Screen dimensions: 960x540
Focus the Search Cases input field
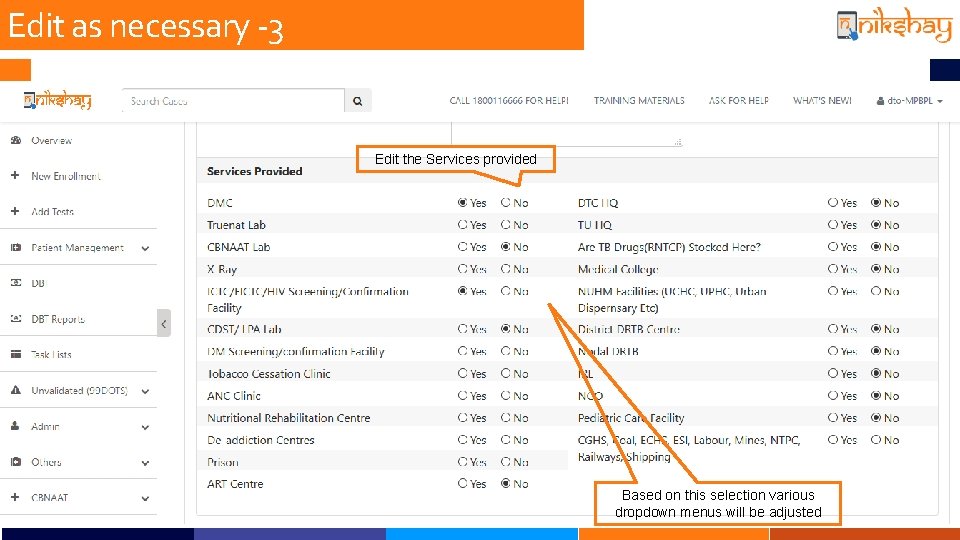point(233,101)
